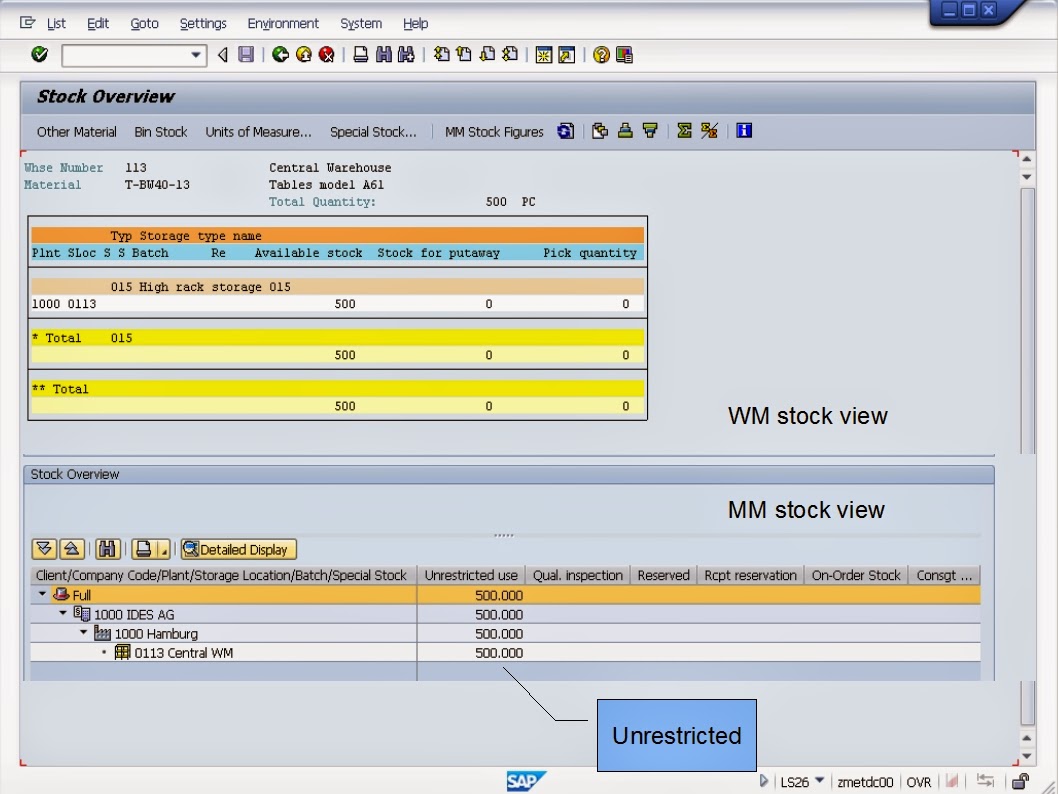Apply a filter using the filter icon
1058x794 pixels.
point(651,130)
